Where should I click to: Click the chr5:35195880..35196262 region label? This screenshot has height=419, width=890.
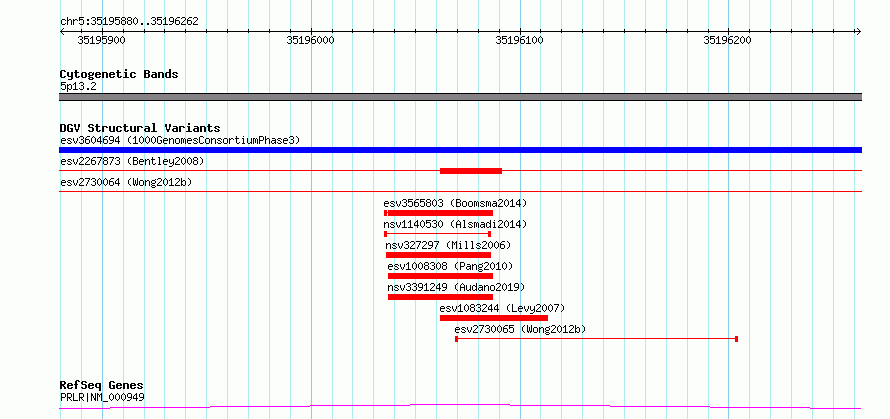tap(129, 22)
